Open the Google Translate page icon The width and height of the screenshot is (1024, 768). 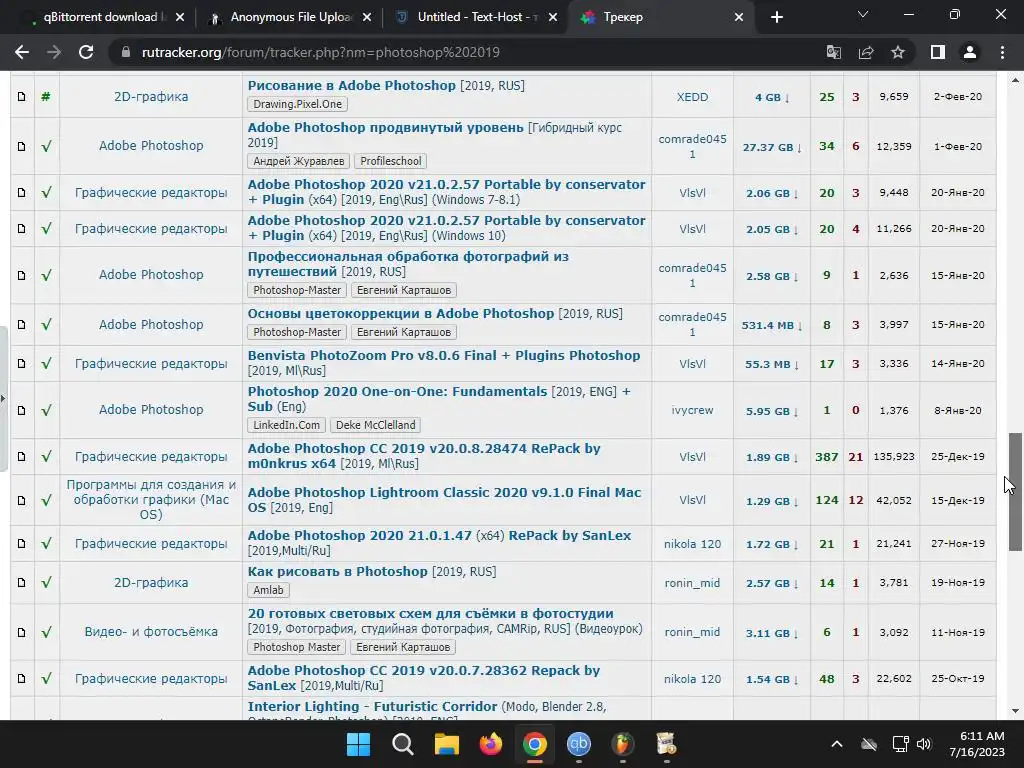pos(834,52)
